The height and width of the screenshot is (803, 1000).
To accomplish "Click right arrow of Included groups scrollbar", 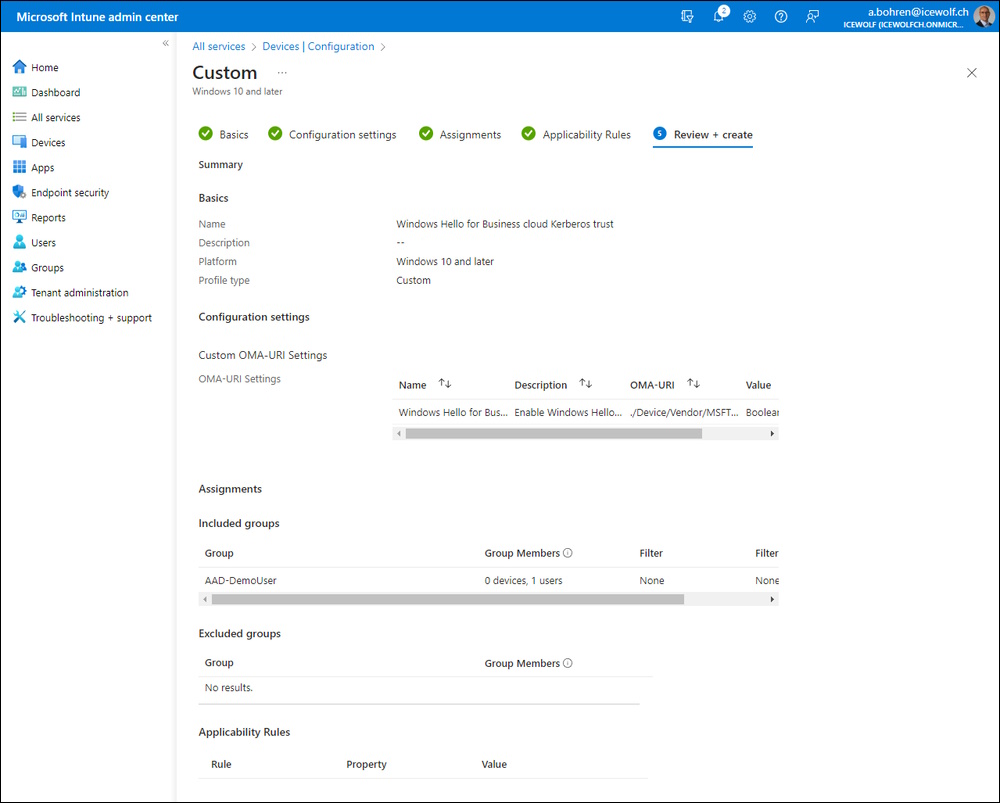I will pyautogui.click(x=772, y=600).
